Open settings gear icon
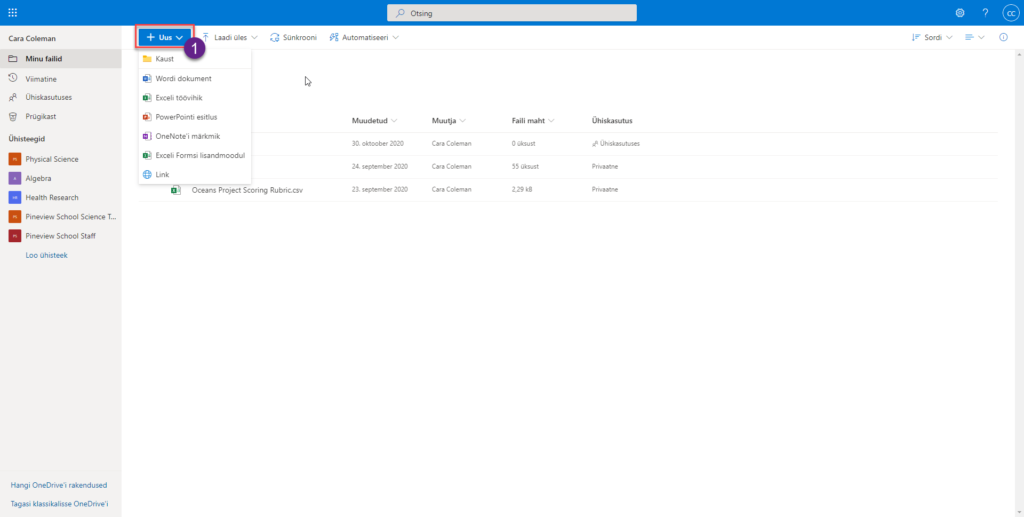Viewport: 1024px width, 517px height. coord(960,12)
